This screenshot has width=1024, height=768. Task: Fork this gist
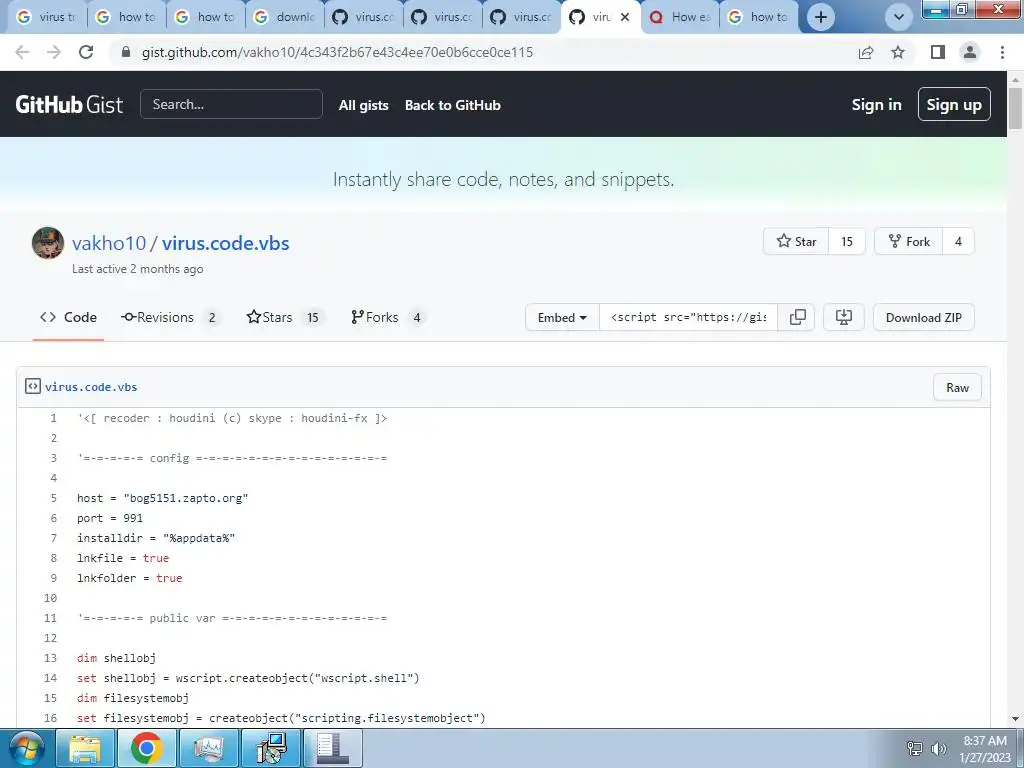[908, 242]
